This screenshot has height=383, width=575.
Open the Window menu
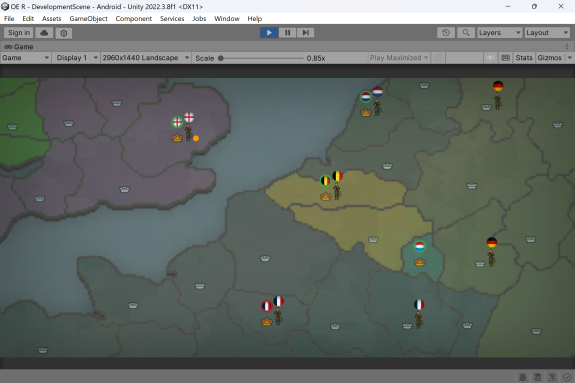227,19
